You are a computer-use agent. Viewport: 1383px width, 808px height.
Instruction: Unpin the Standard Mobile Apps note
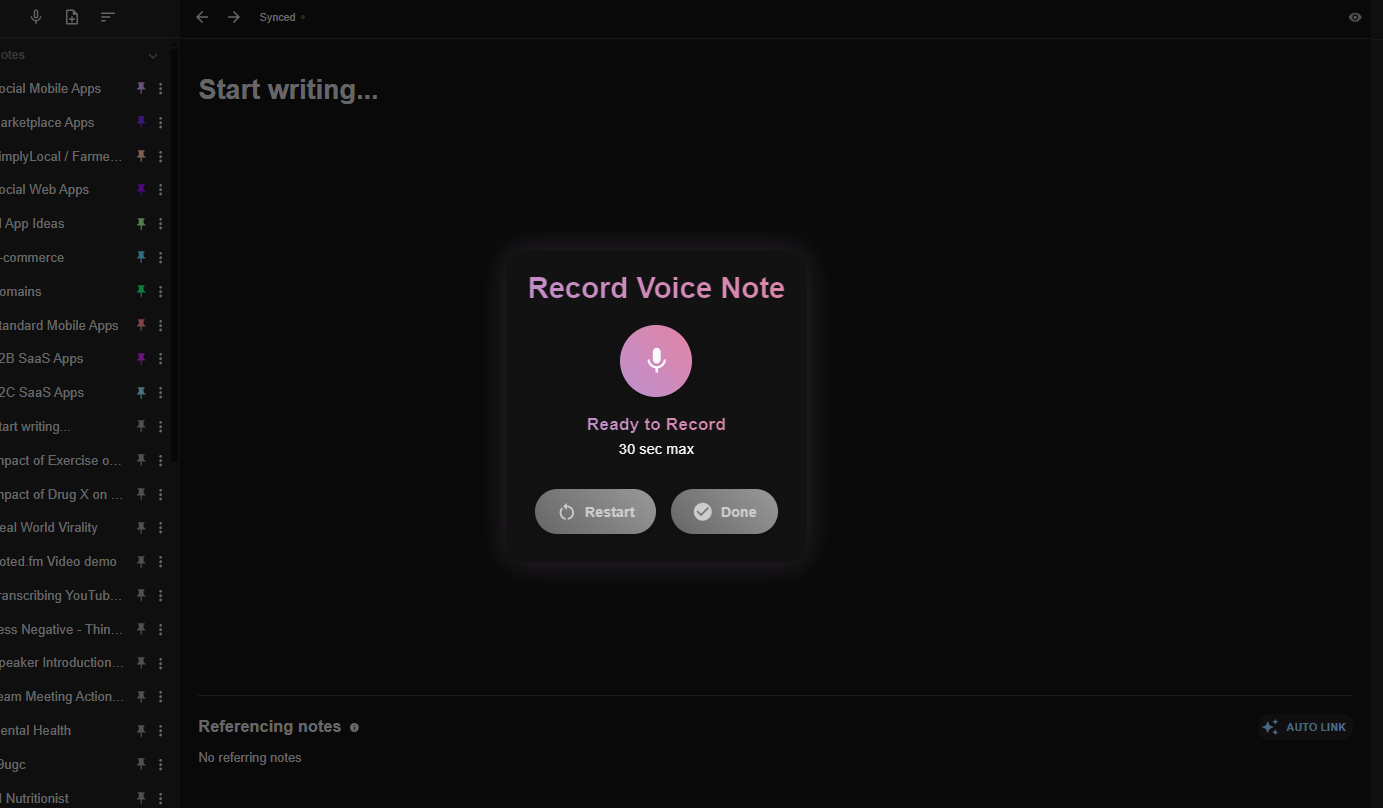click(141, 325)
